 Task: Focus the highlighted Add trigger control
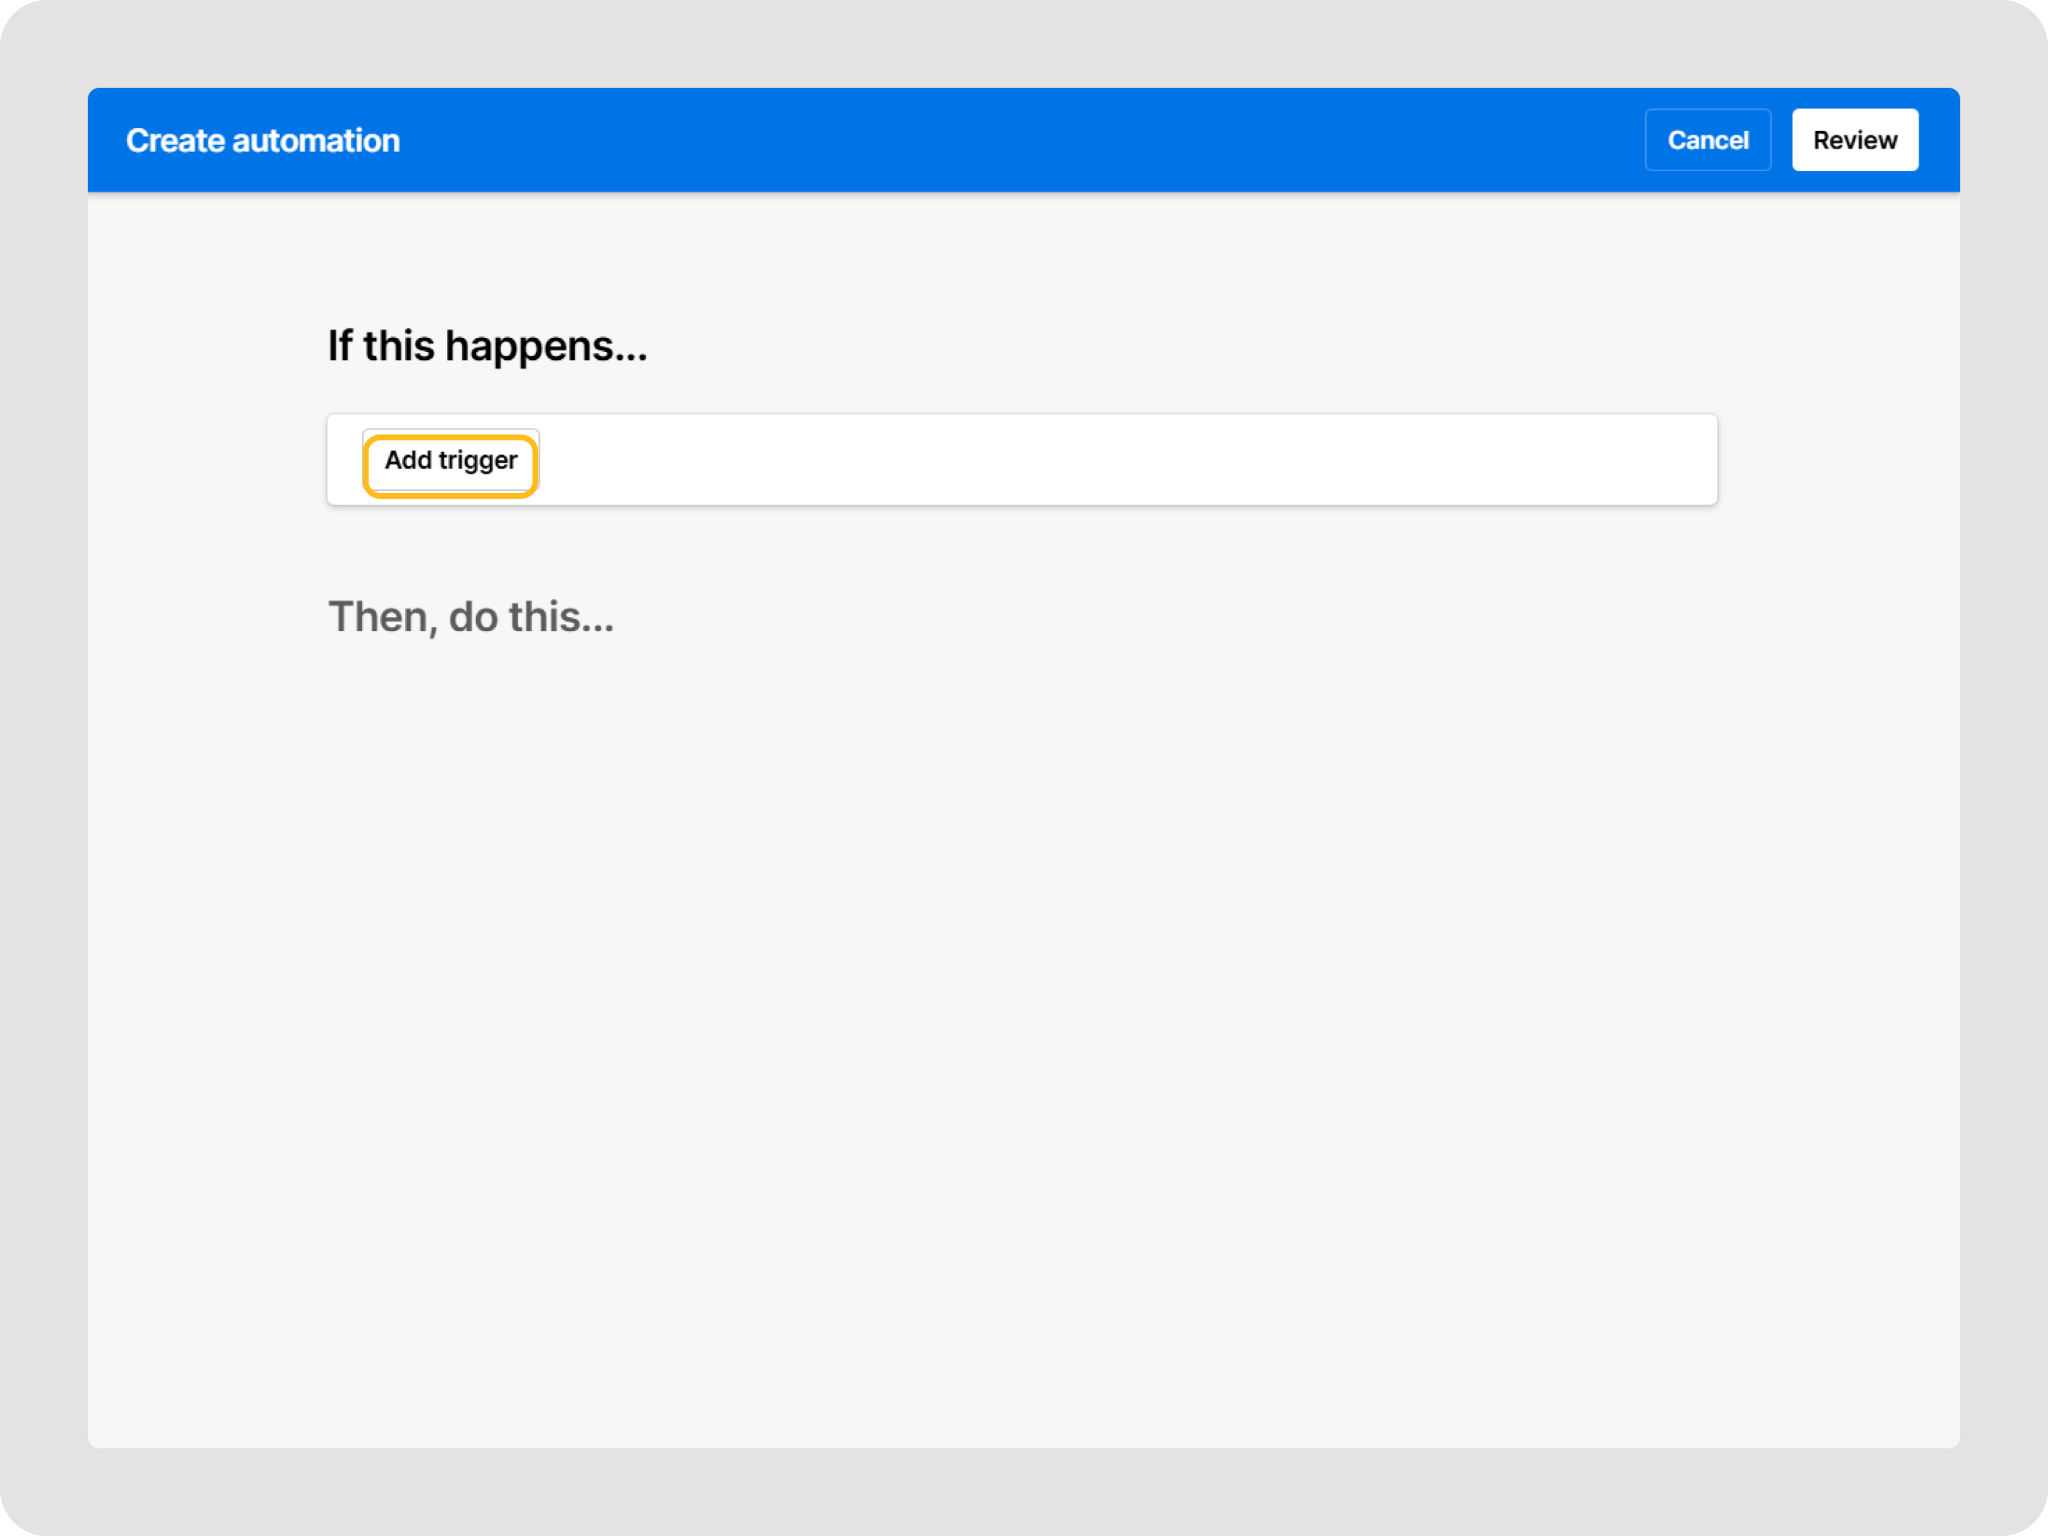pyautogui.click(x=451, y=461)
